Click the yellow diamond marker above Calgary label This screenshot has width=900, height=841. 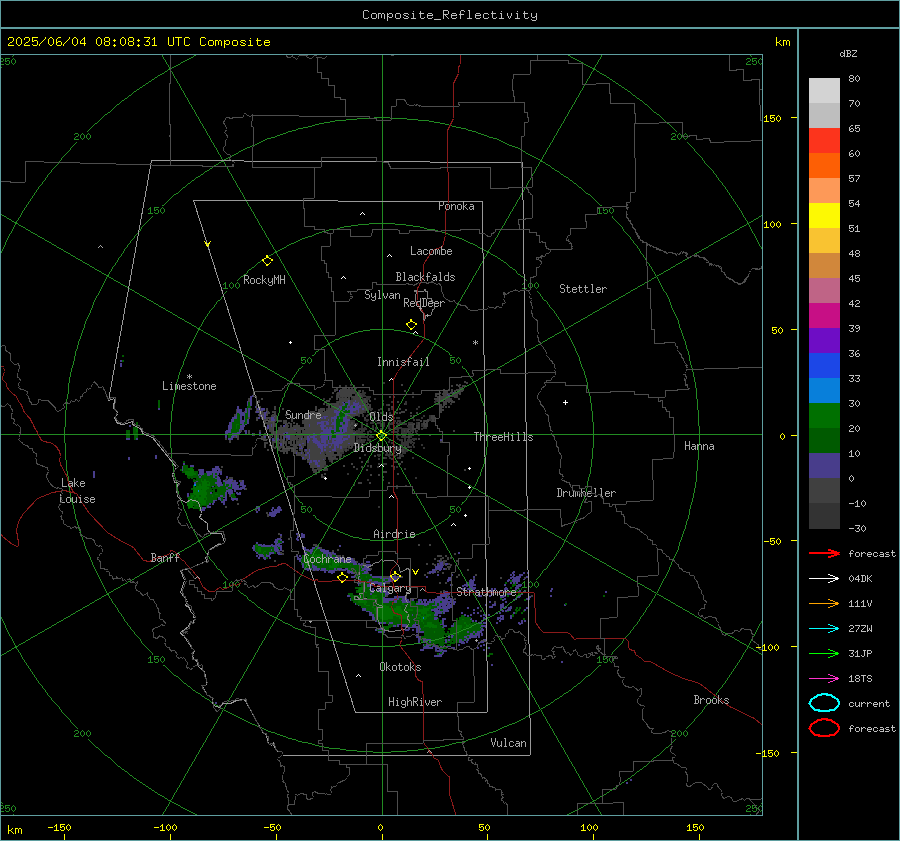(395, 576)
